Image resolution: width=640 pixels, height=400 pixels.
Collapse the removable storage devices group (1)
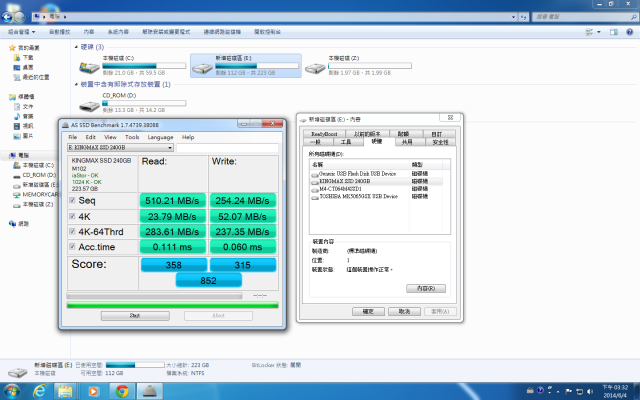pyautogui.click(x=76, y=84)
